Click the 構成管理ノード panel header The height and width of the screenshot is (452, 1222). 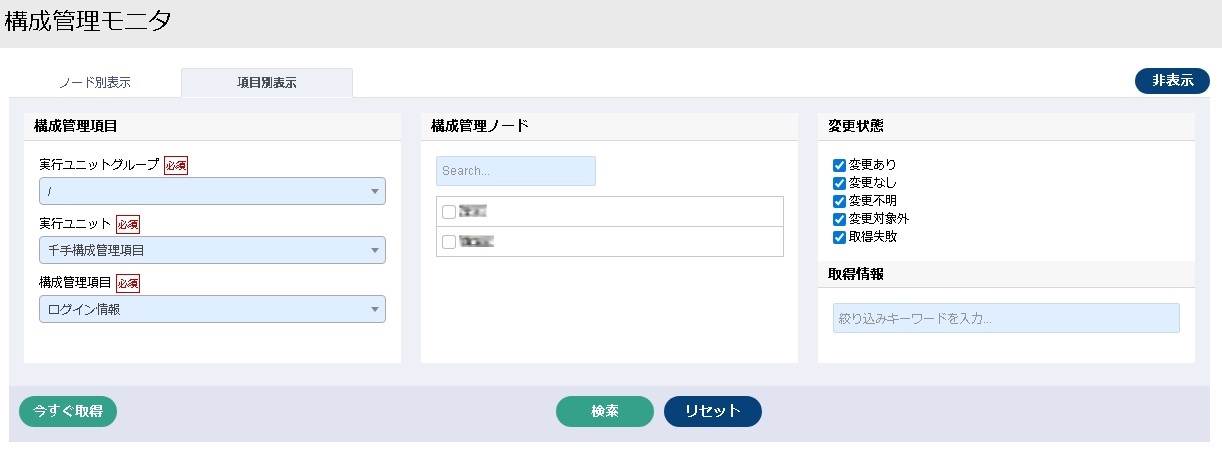(x=609, y=126)
